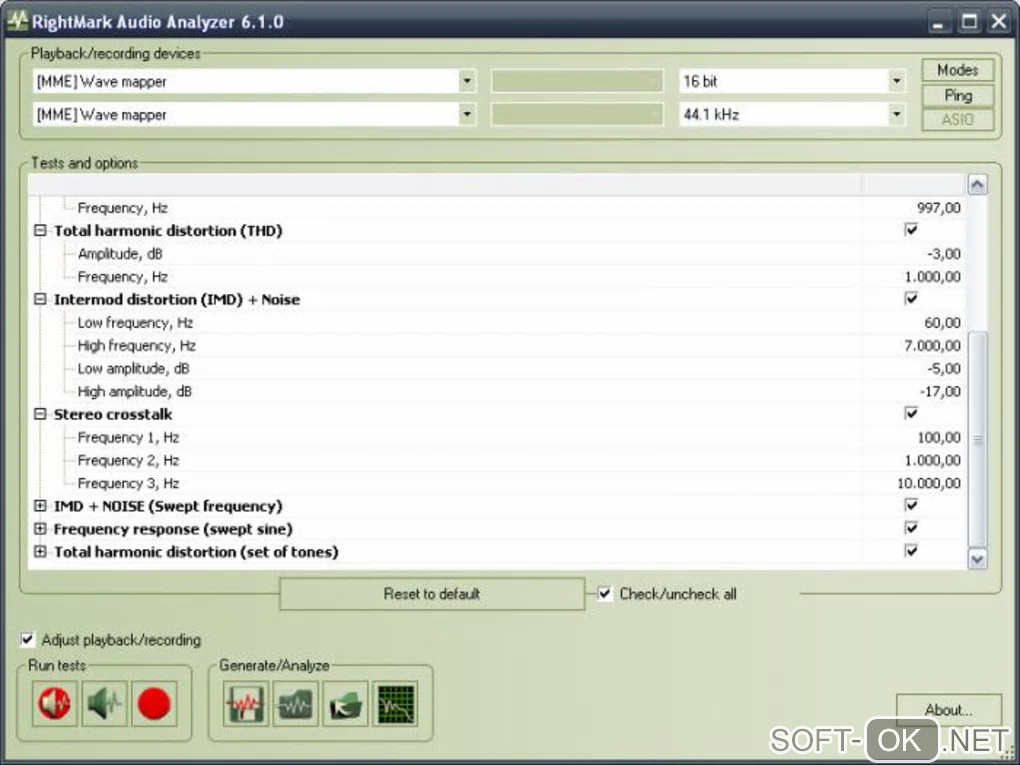Screen dimensions: 1020x765
Task: Select Amplitude, dB row label under THD
Action: click(120, 254)
